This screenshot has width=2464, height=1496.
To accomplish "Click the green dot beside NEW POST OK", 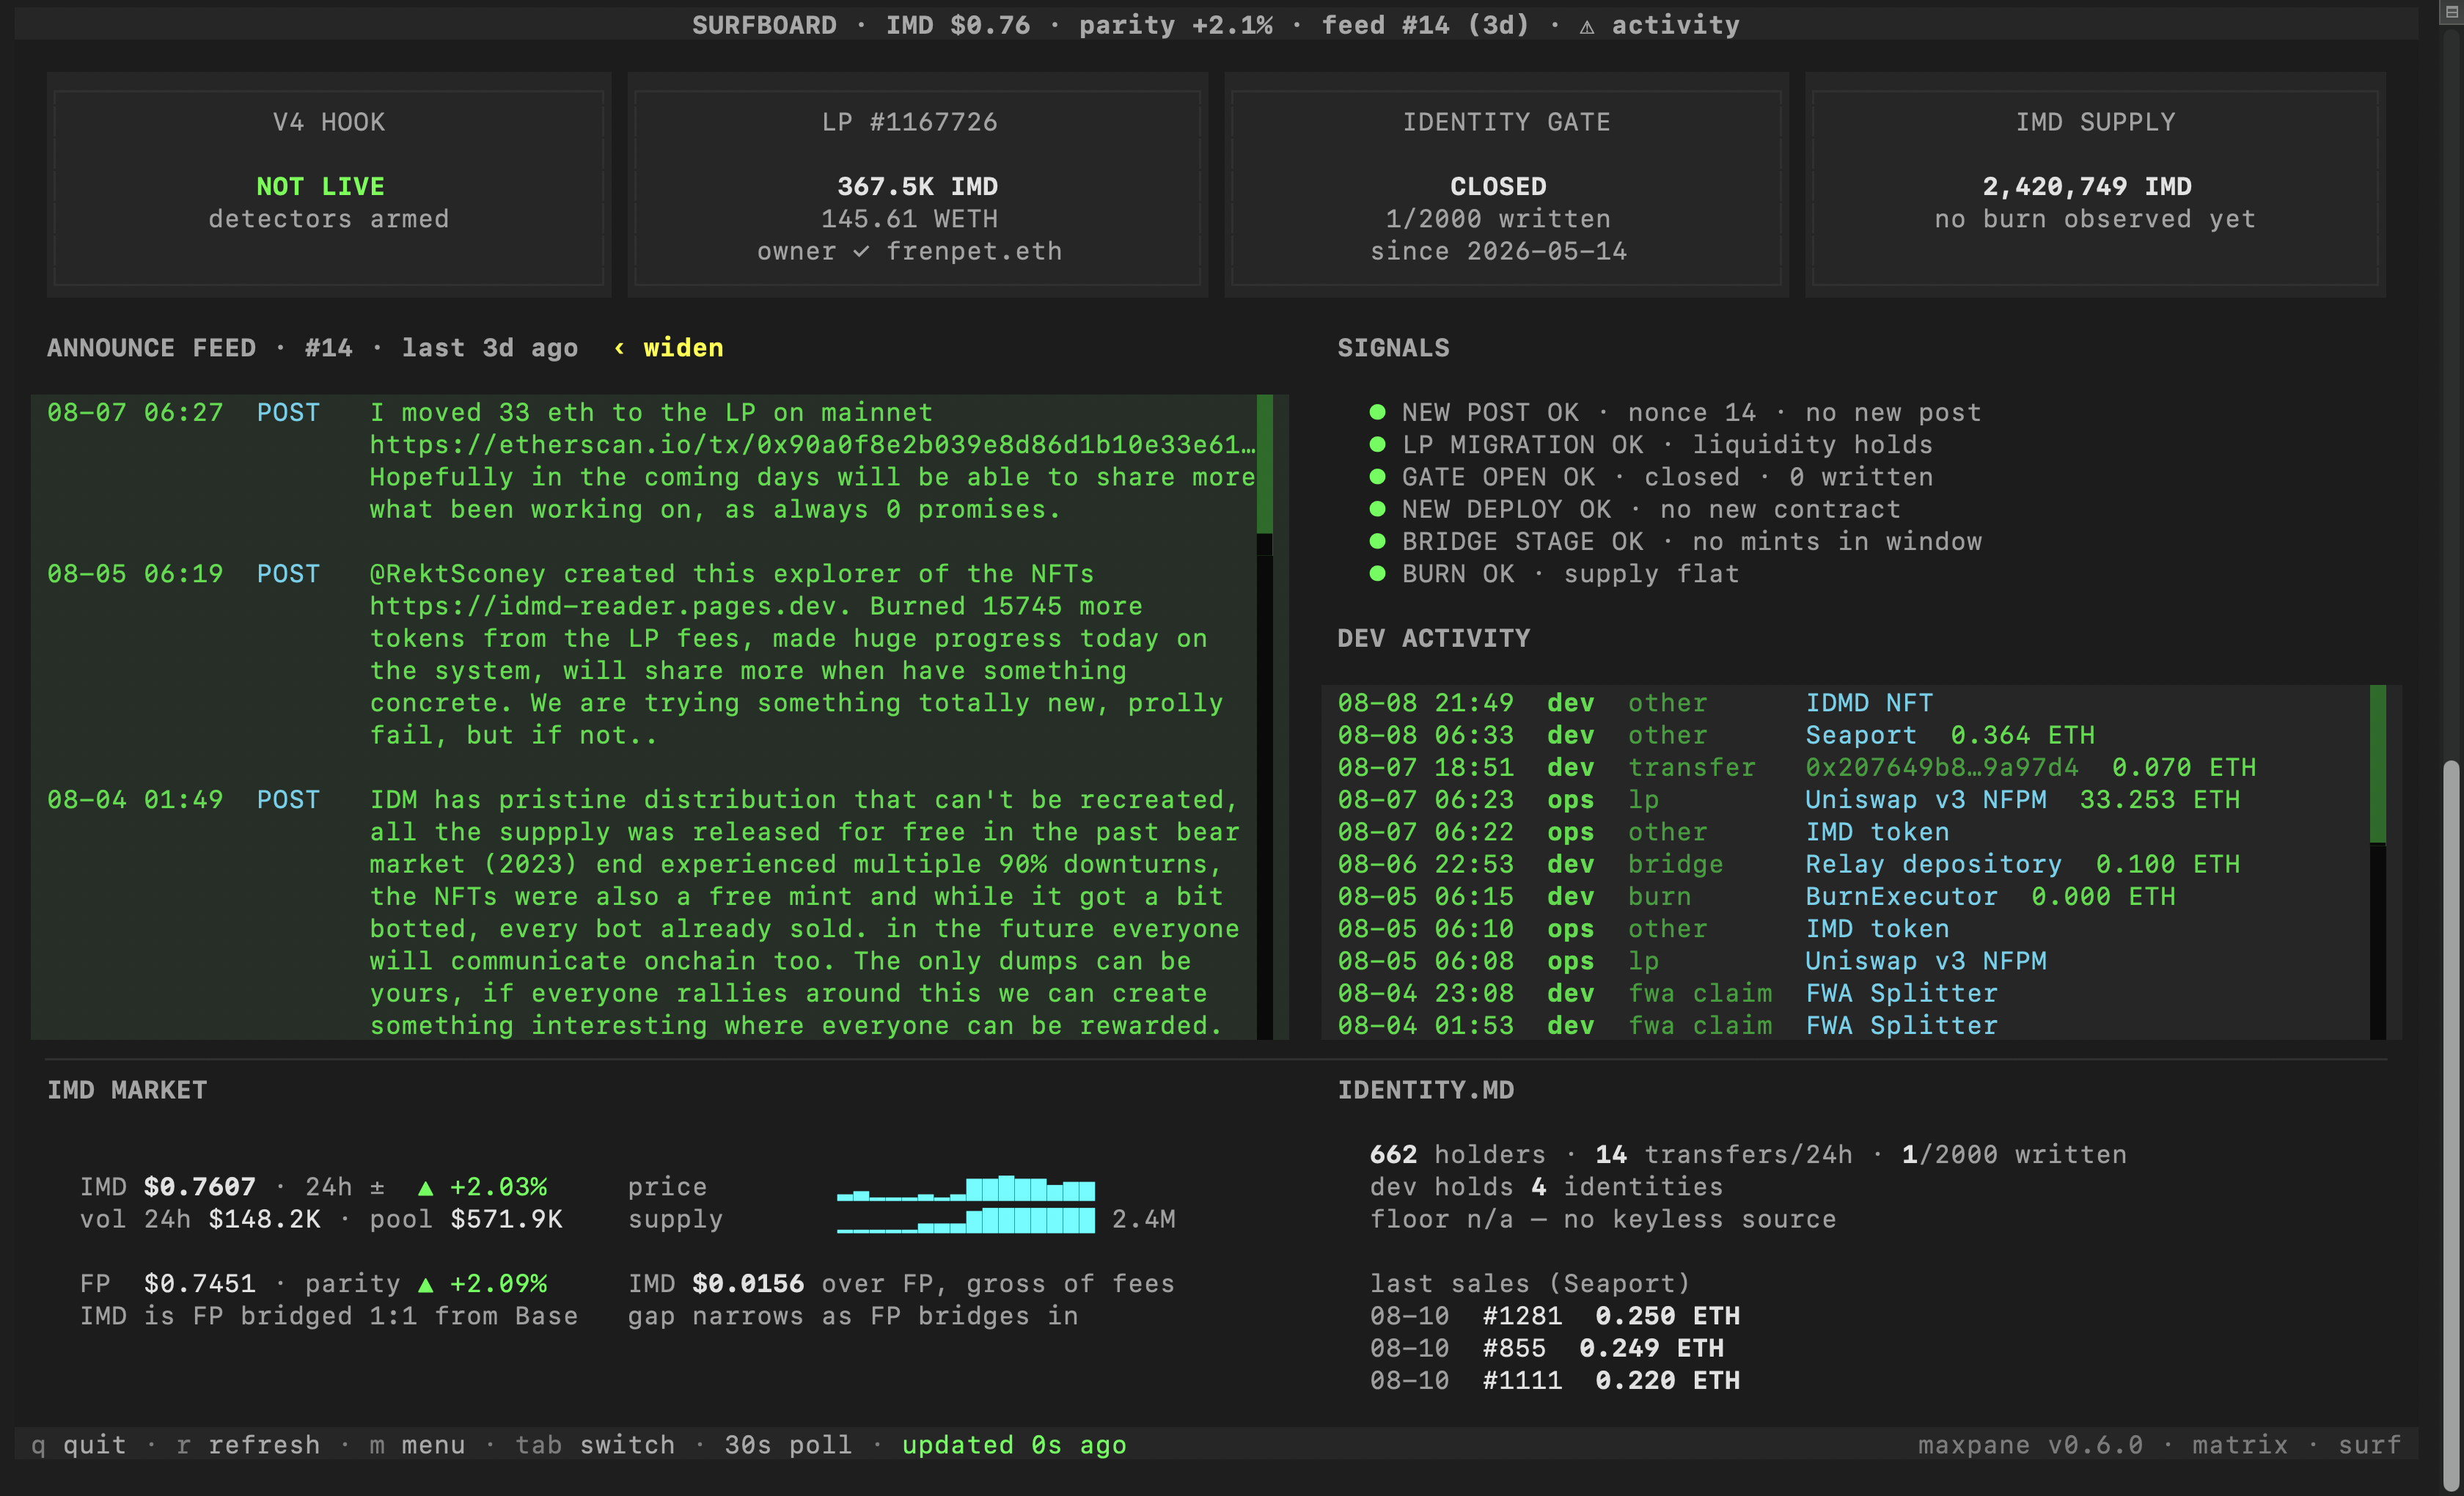I will pos(1377,412).
